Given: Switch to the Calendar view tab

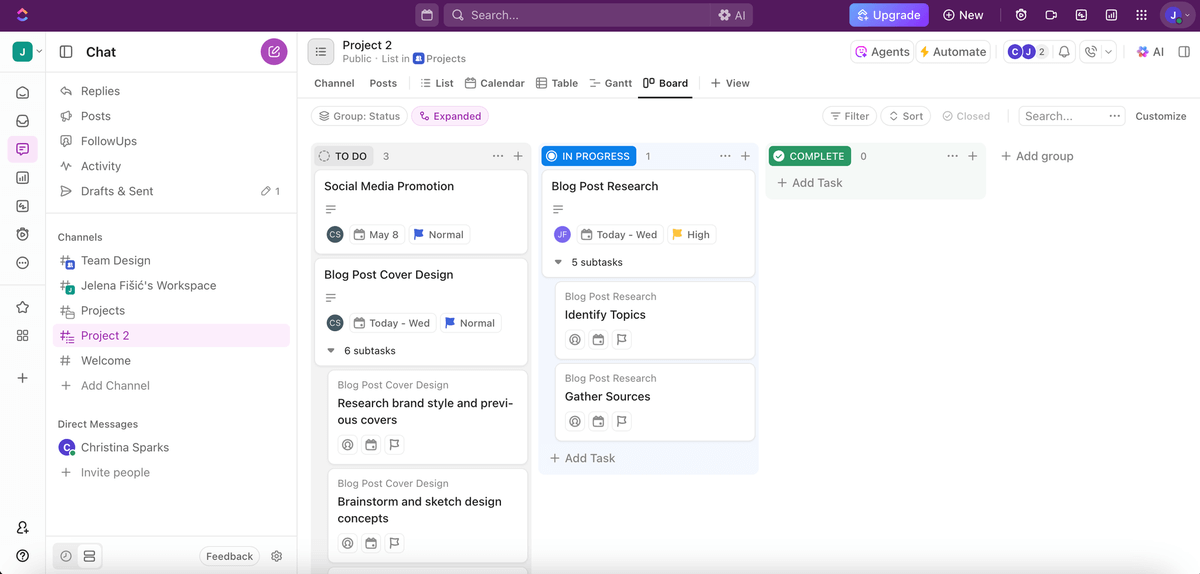Looking at the screenshot, I should 495,83.
